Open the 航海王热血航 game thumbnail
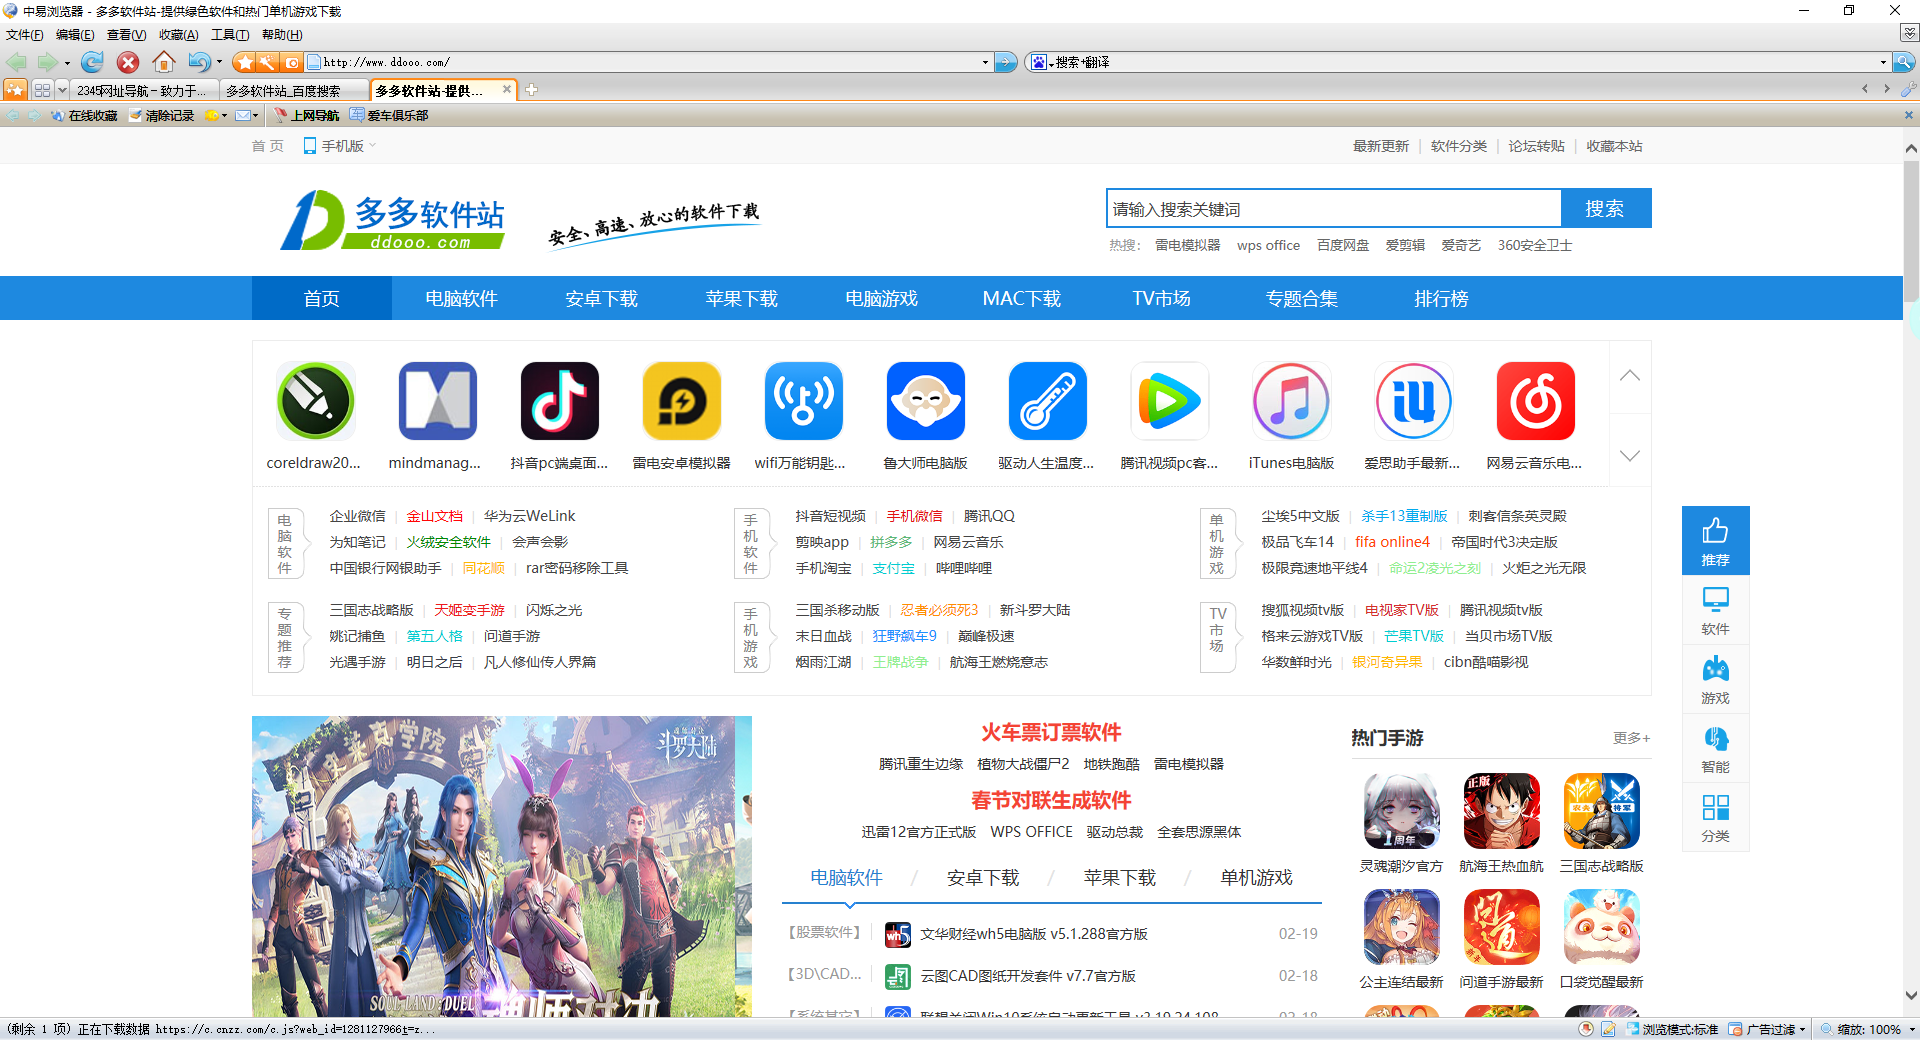1920x1040 pixels. coord(1501,811)
